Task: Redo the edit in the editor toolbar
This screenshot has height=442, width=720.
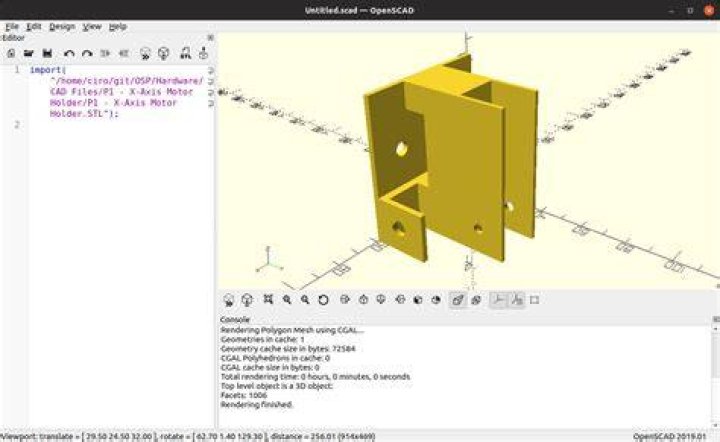Action: pyautogui.click(x=87, y=54)
